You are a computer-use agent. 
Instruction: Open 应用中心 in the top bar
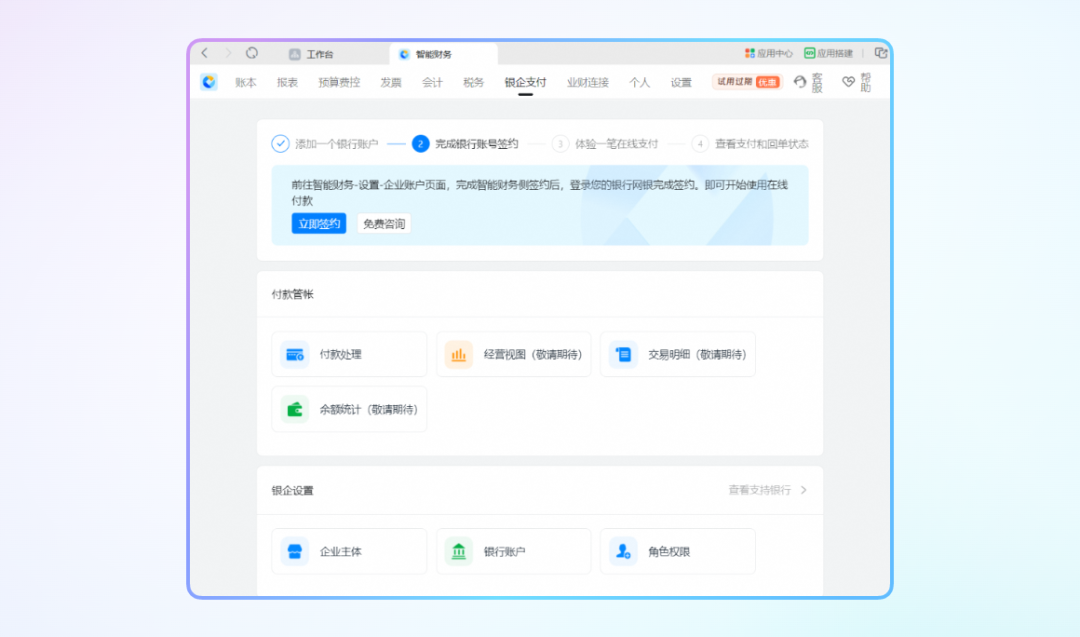[x=768, y=54]
